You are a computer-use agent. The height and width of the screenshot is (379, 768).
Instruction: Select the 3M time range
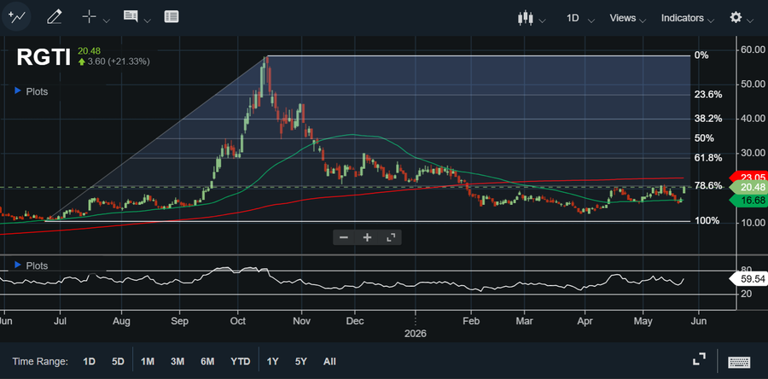coord(177,362)
